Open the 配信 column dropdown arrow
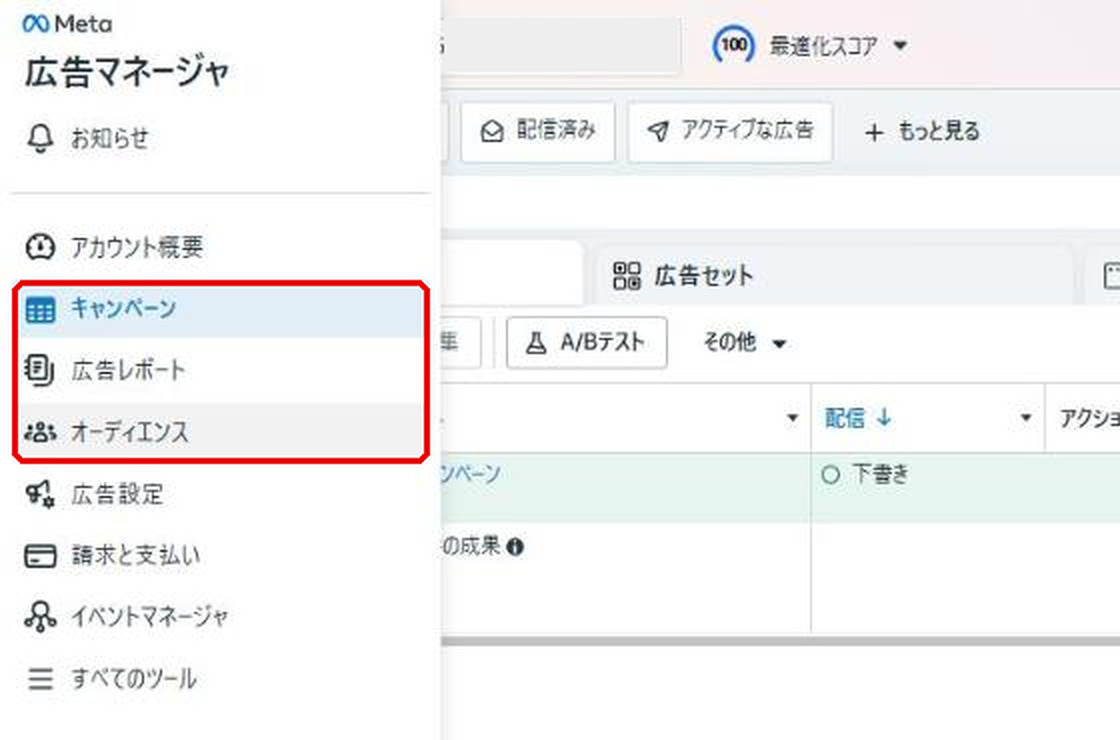This screenshot has height=740, width=1120. point(1026,418)
